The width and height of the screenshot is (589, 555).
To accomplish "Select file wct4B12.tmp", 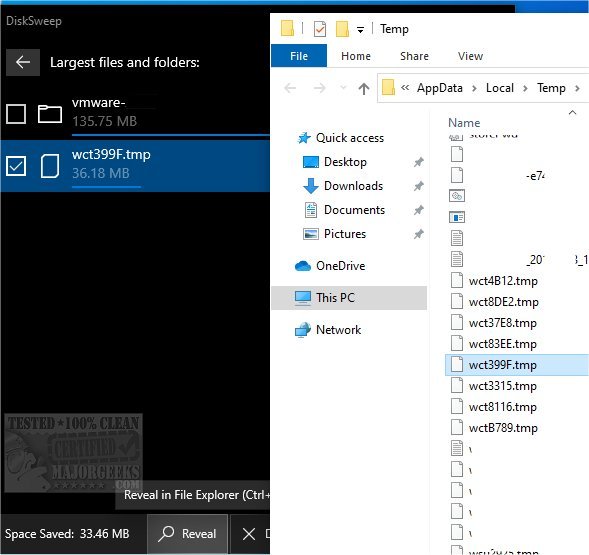I will click(503, 281).
